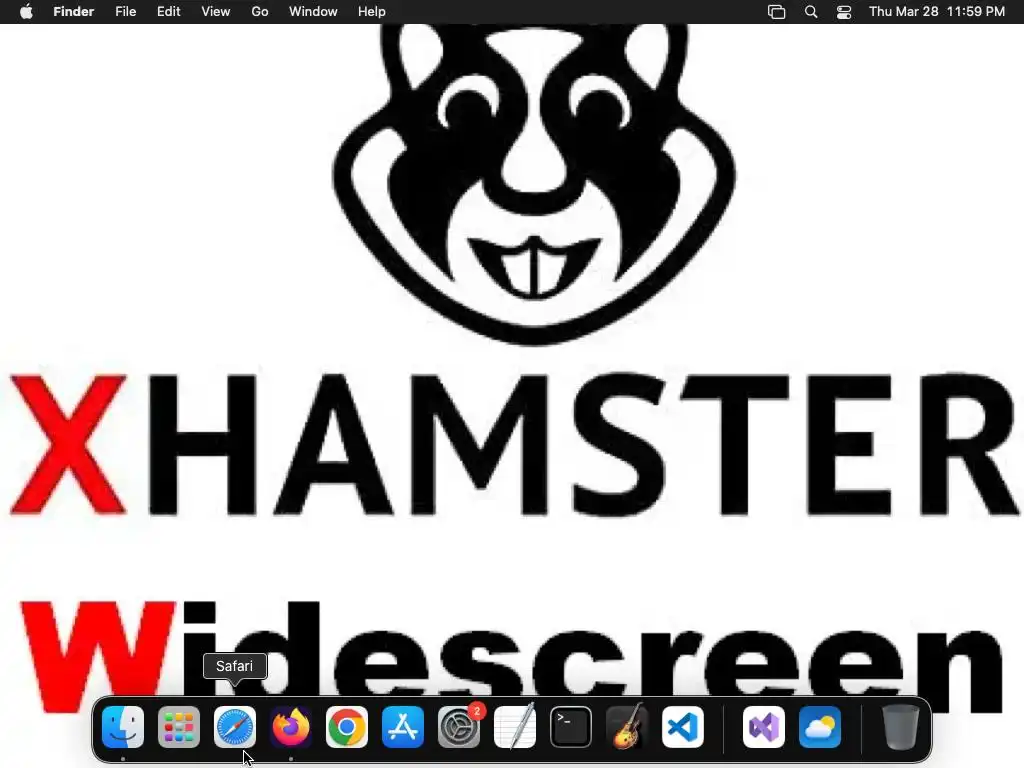Open the Help menu
Screen dimensions: 1024x768
(x=372, y=12)
